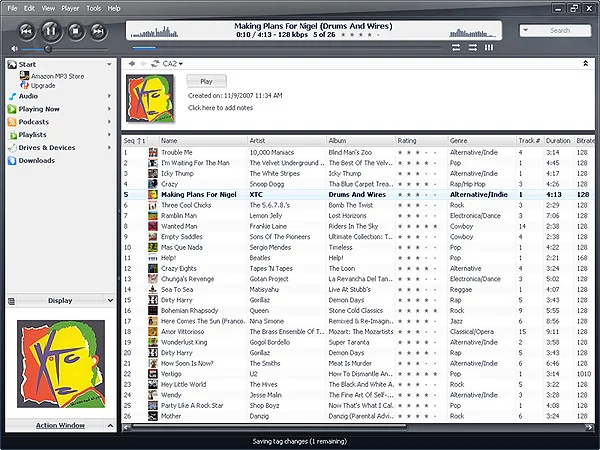This screenshot has height=450, width=600.
Task: Click the volume slider handle
Action: click(48, 49)
